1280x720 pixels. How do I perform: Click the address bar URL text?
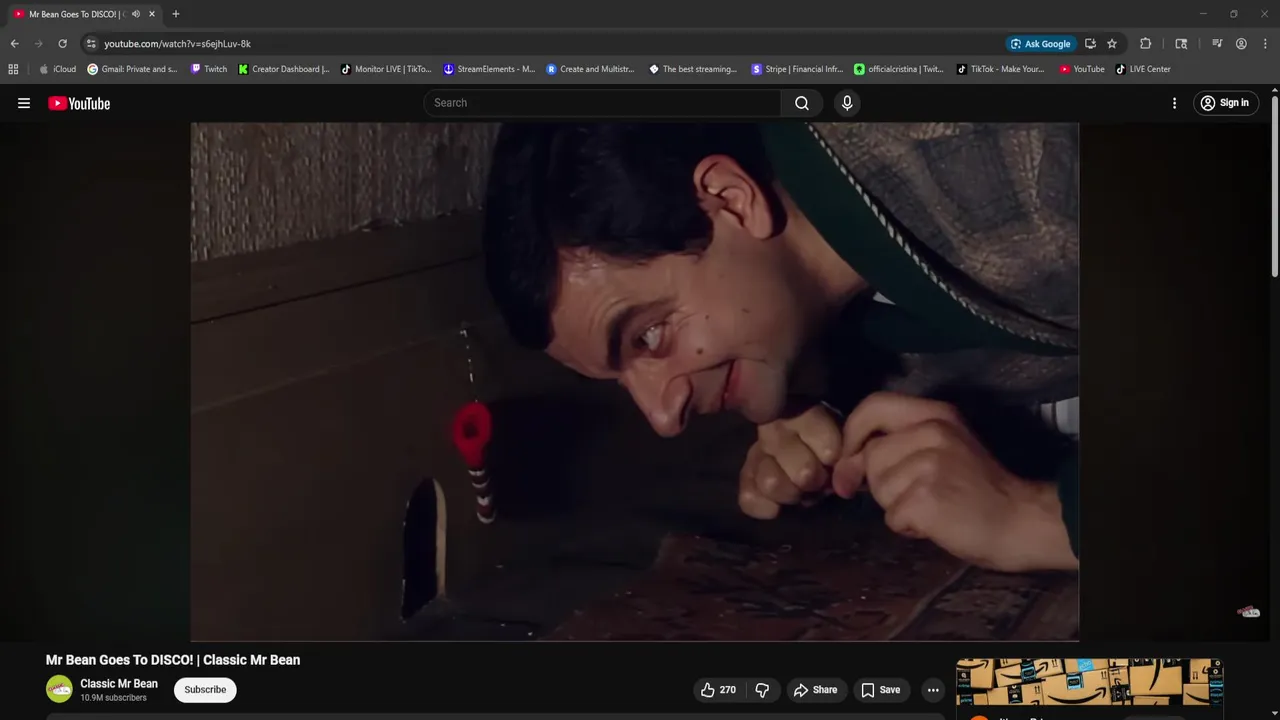click(177, 44)
